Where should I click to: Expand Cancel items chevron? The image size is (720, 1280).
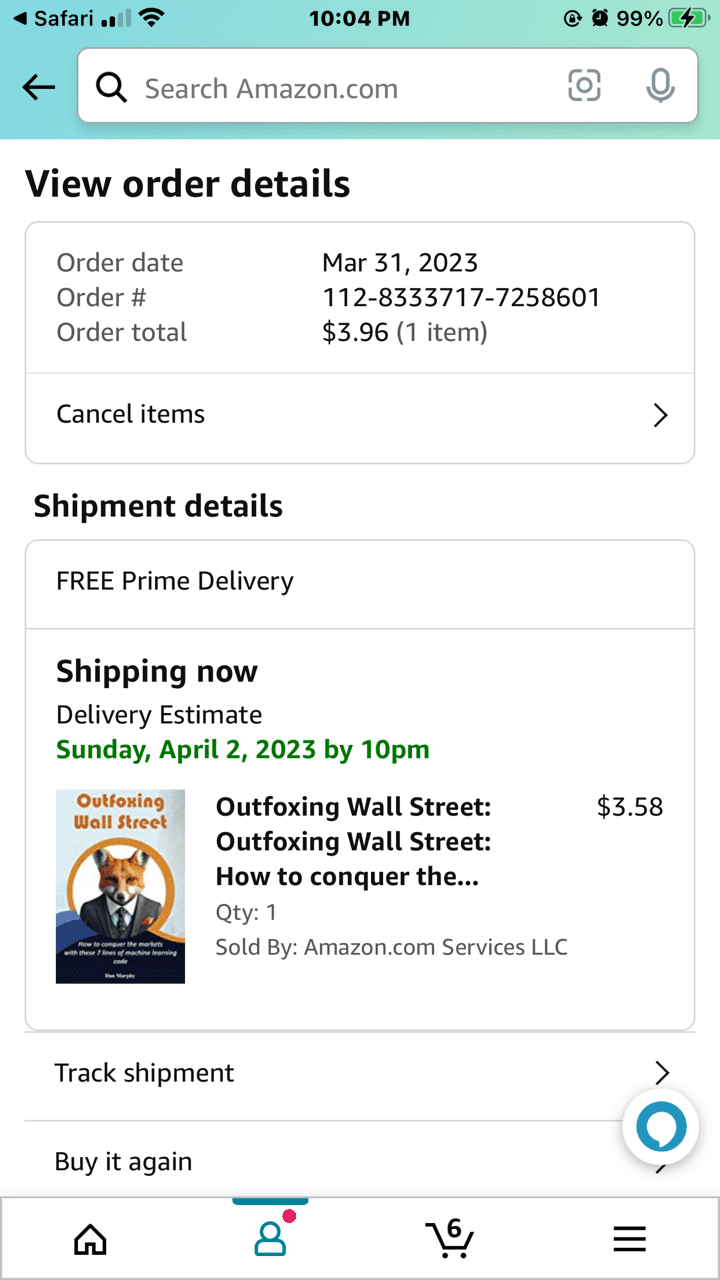(660, 415)
